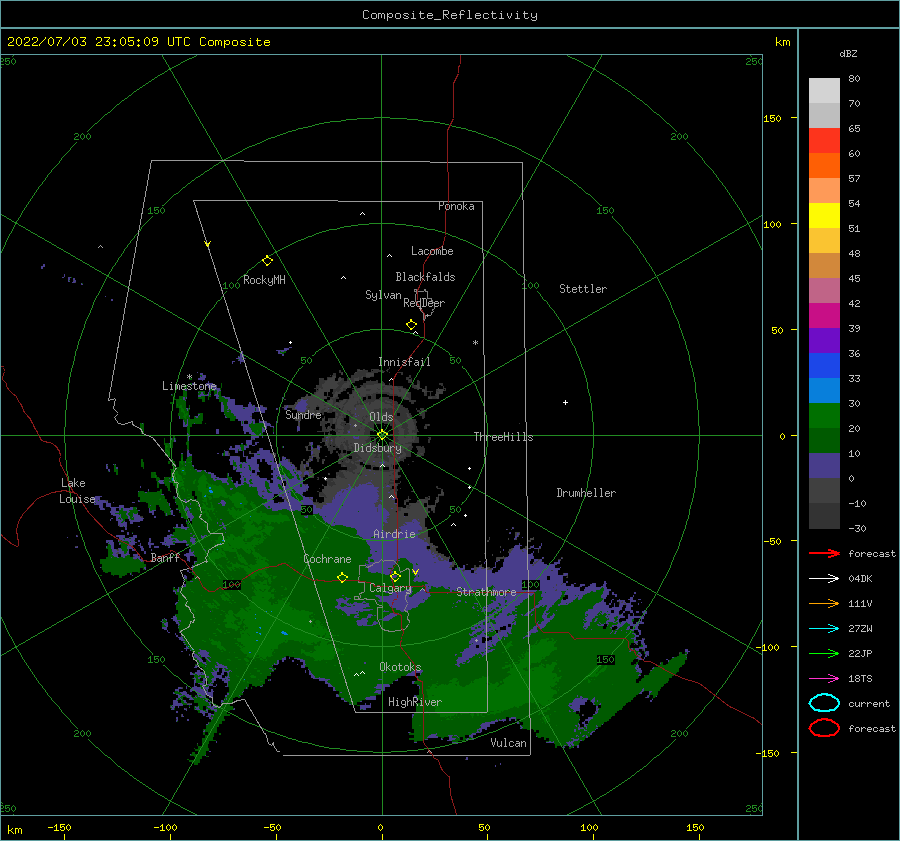
Task: Click the Didsbury city label
Action: (x=377, y=448)
